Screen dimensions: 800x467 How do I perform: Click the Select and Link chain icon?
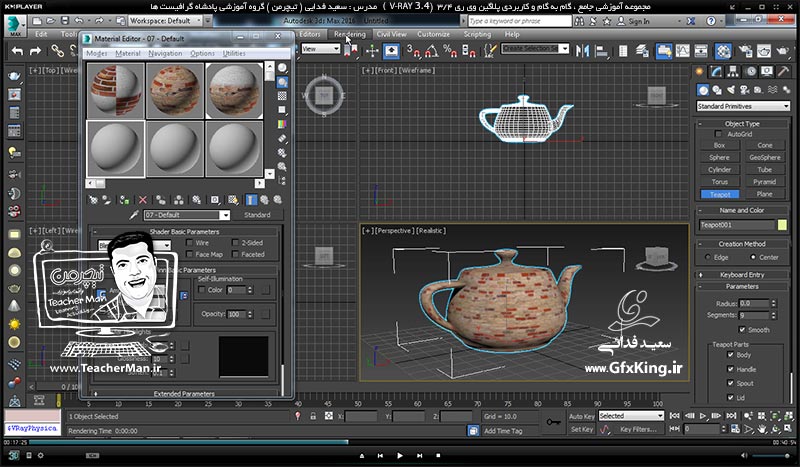(x=57, y=51)
